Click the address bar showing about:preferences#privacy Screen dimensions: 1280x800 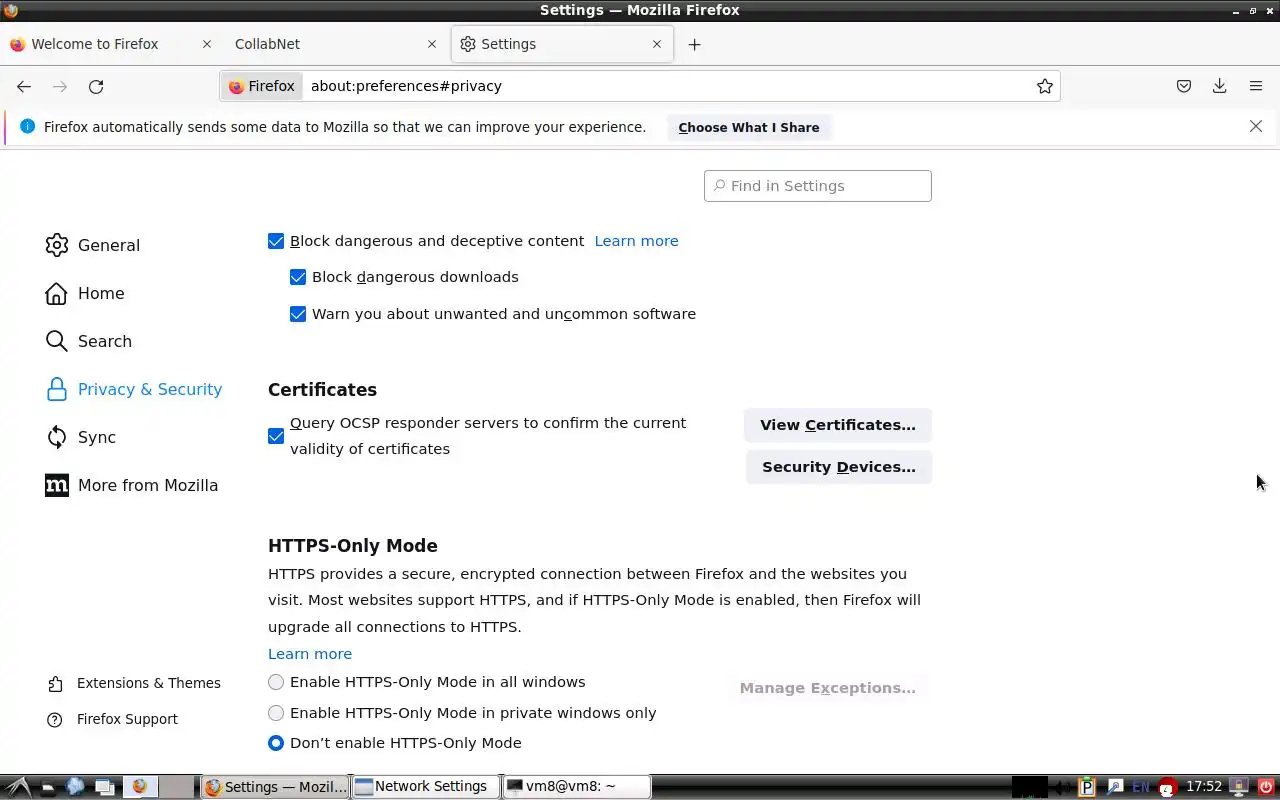tap(640, 86)
